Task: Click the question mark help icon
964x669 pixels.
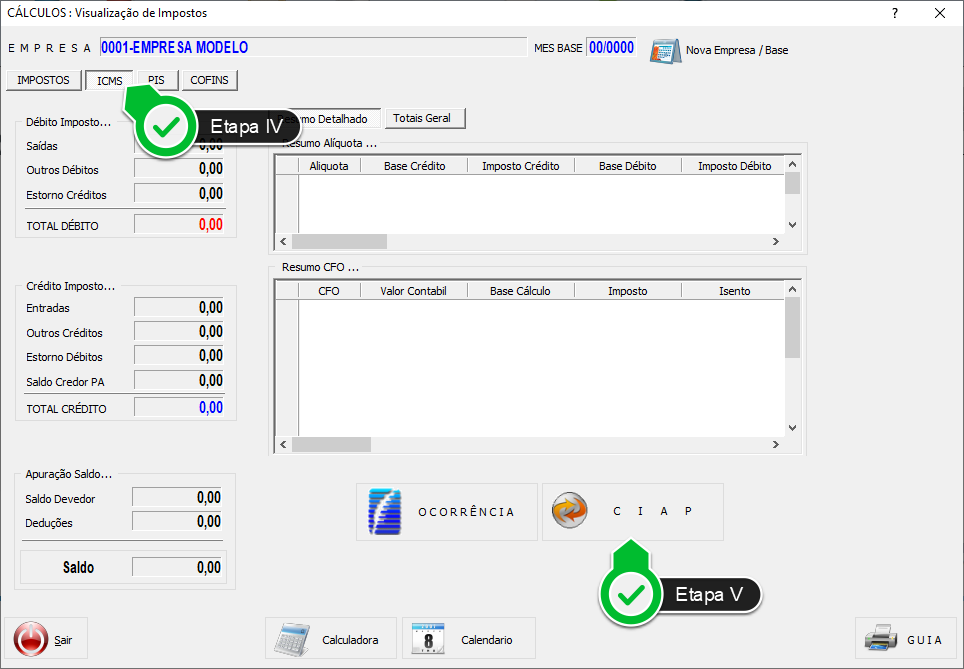Action: (893, 13)
